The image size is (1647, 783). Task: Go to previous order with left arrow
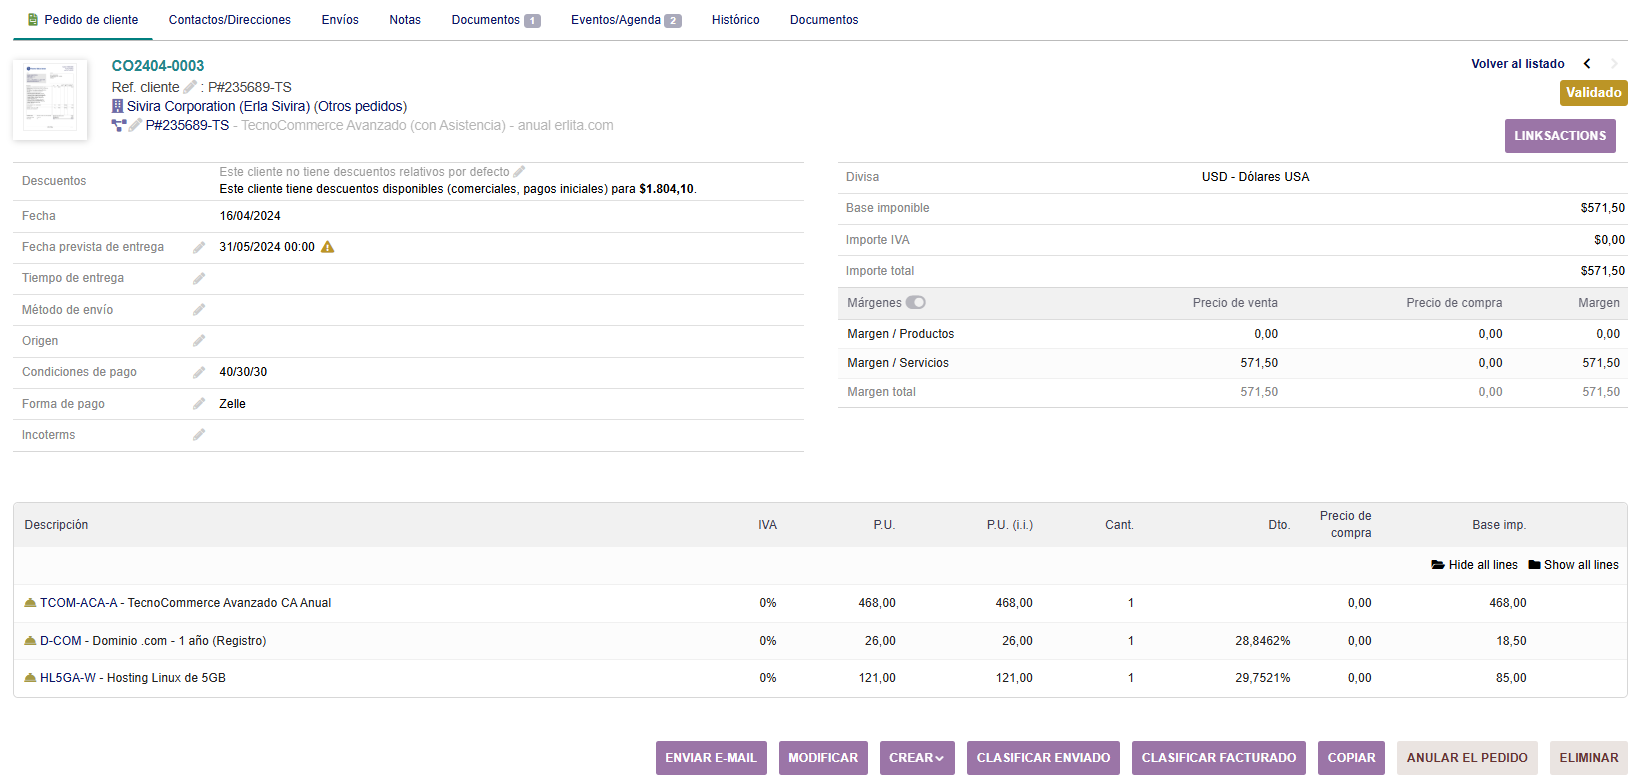coord(1587,64)
